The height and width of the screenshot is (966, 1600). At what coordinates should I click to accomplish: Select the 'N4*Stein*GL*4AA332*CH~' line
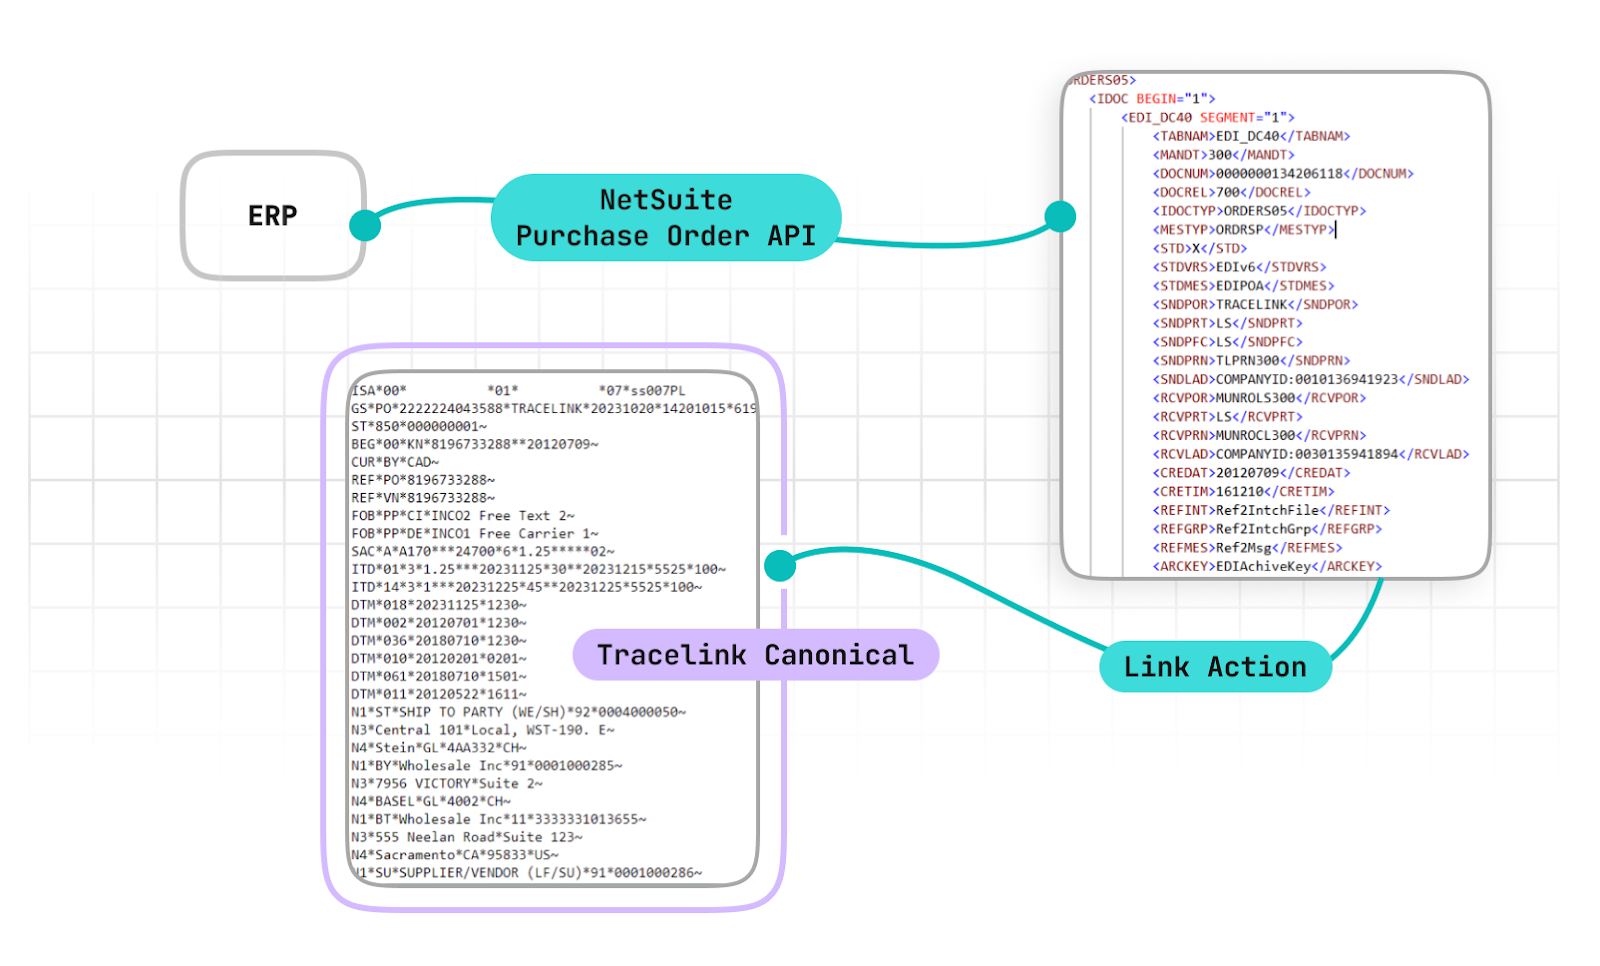[x=439, y=748]
